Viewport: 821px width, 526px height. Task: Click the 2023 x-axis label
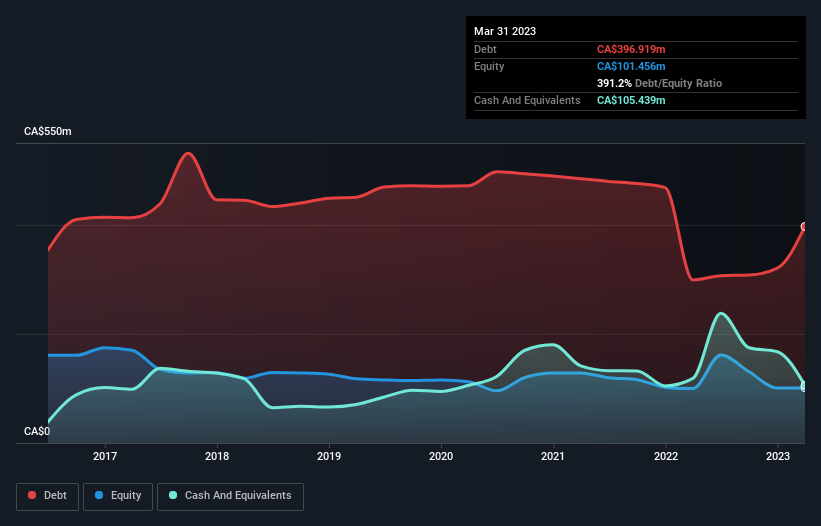(778, 456)
